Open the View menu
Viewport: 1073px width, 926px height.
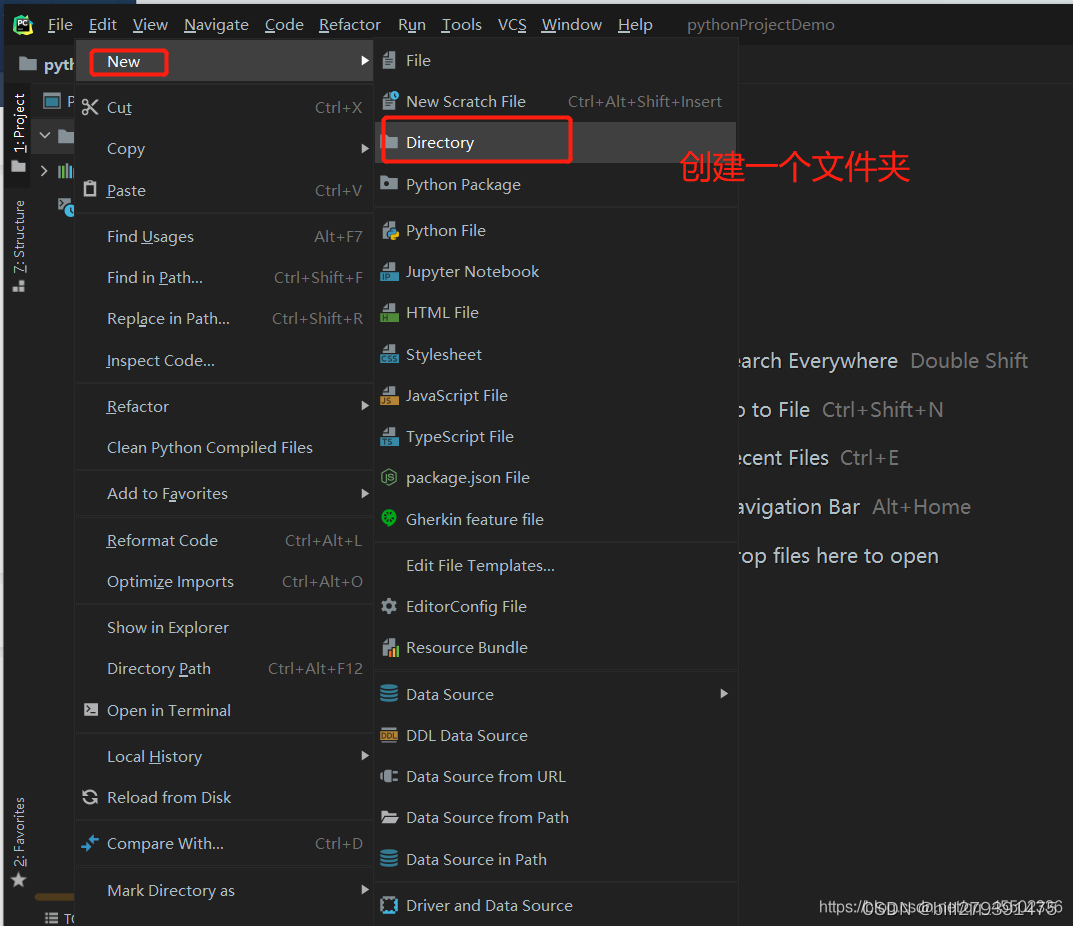[x=150, y=25]
